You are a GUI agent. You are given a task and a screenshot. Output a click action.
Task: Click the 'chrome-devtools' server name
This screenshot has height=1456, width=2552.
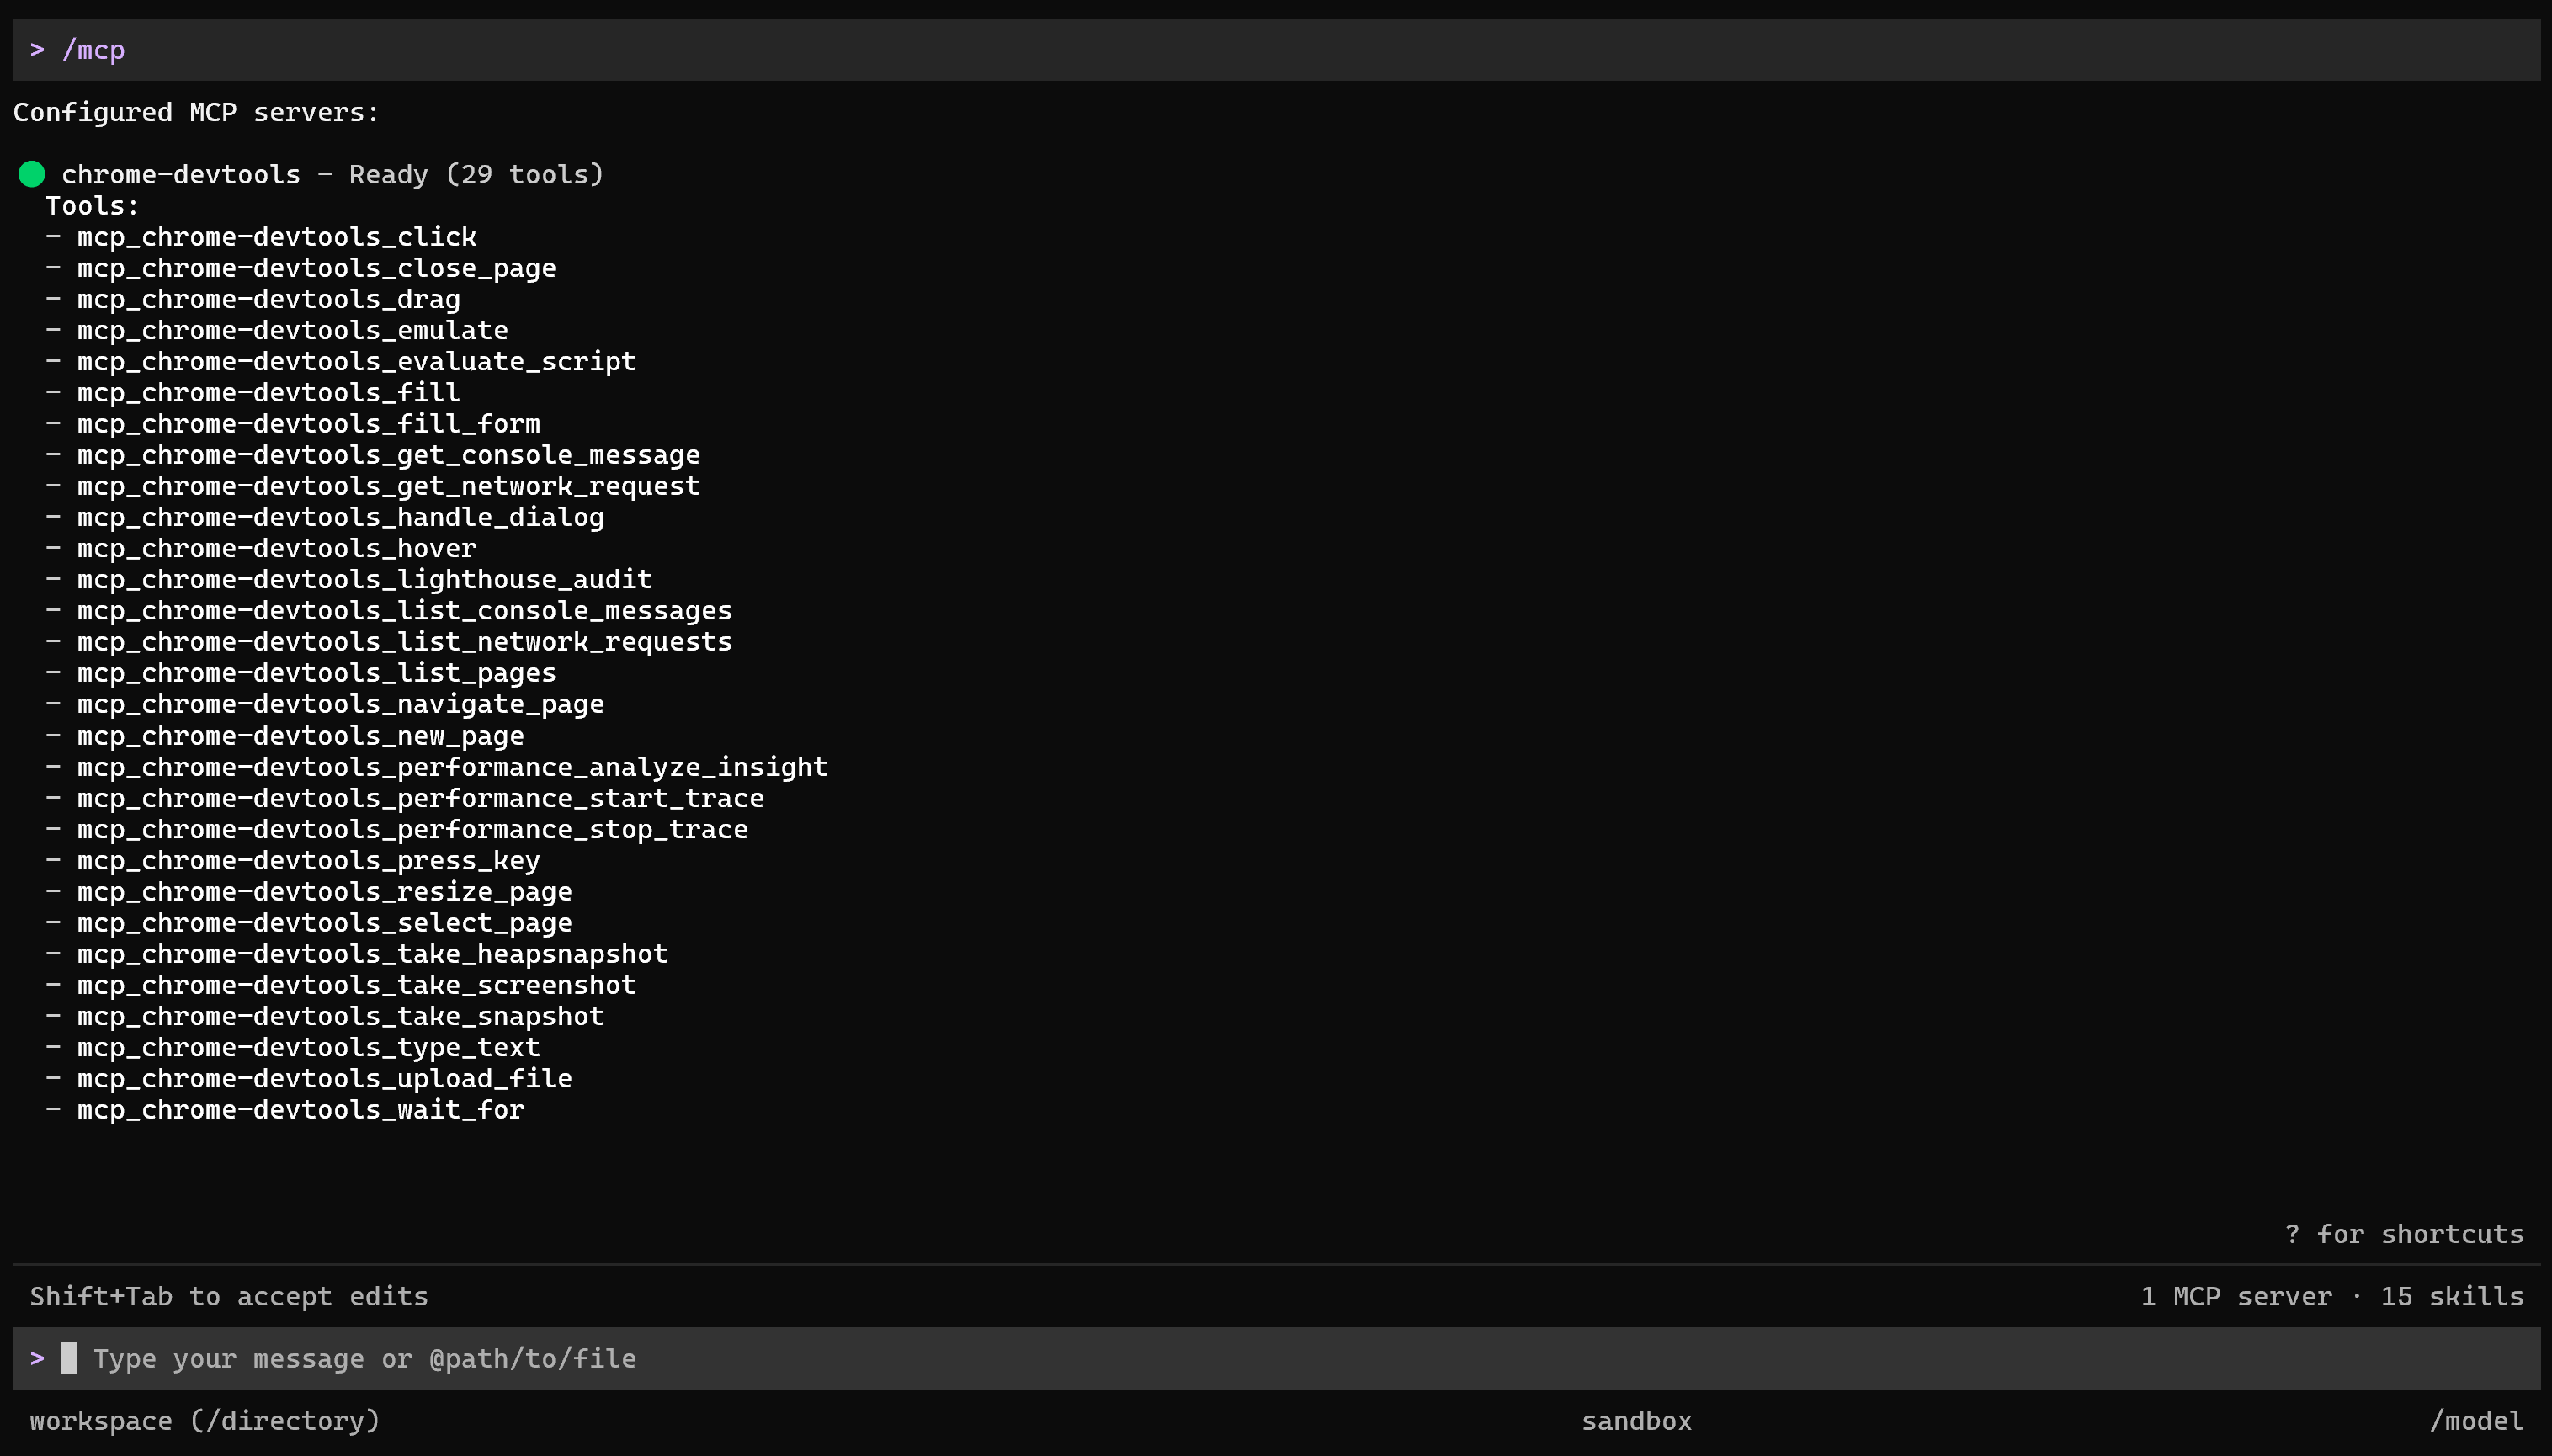181,174
